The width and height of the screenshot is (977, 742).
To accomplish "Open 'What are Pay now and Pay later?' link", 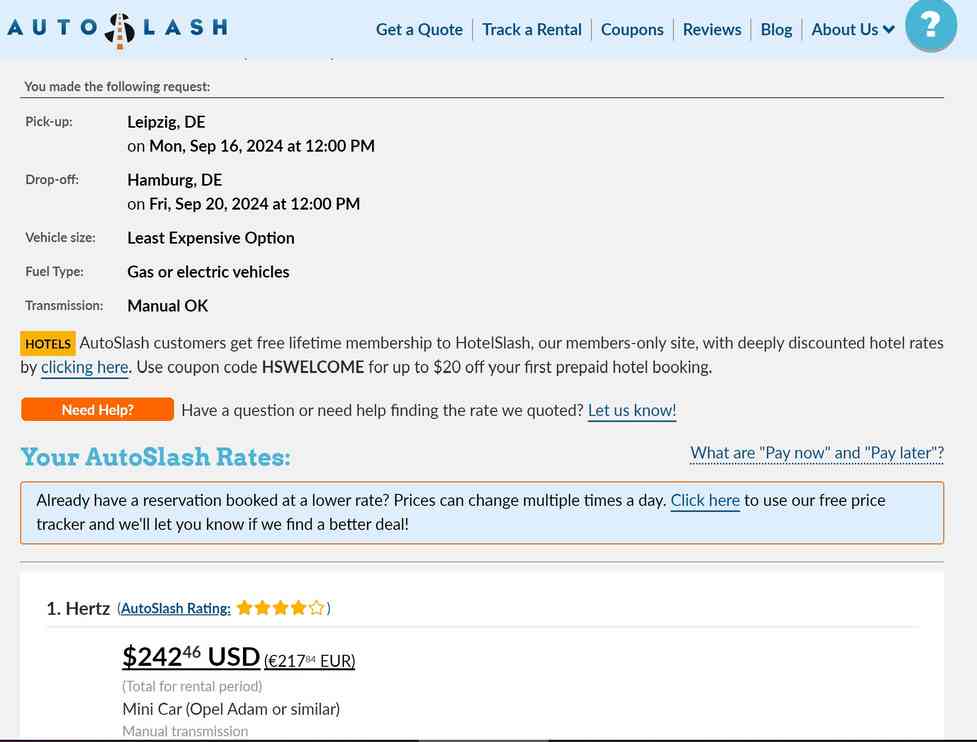I will (x=817, y=453).
